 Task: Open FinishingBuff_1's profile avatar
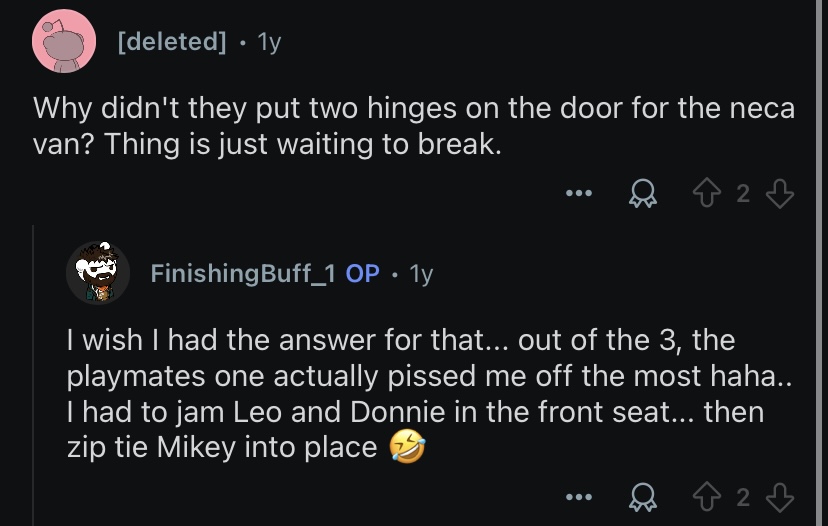pos(98,273)
